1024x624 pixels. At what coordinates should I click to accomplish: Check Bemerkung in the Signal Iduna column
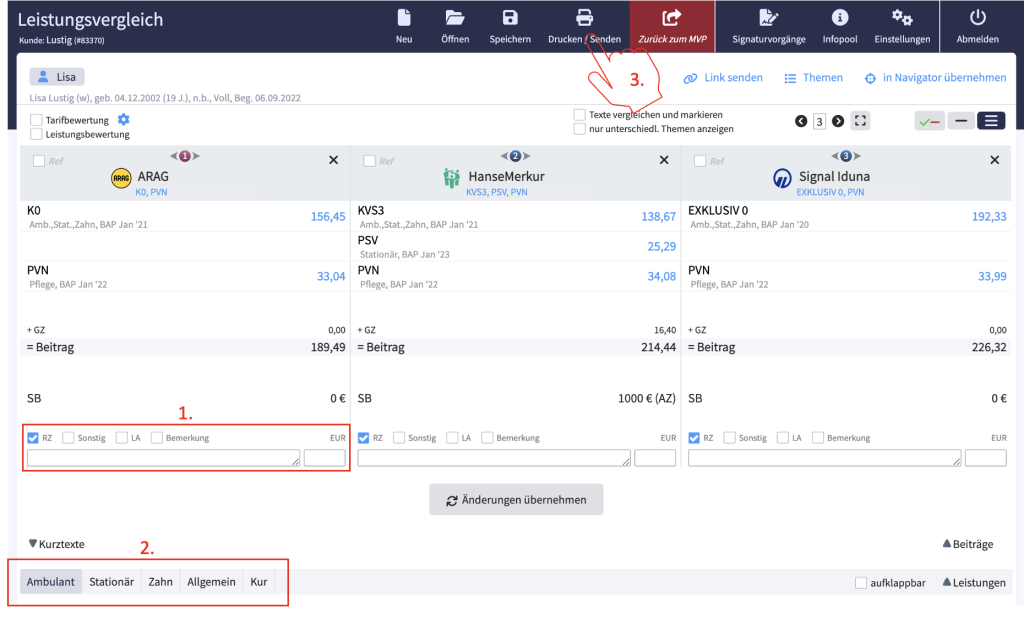point(818,437)
